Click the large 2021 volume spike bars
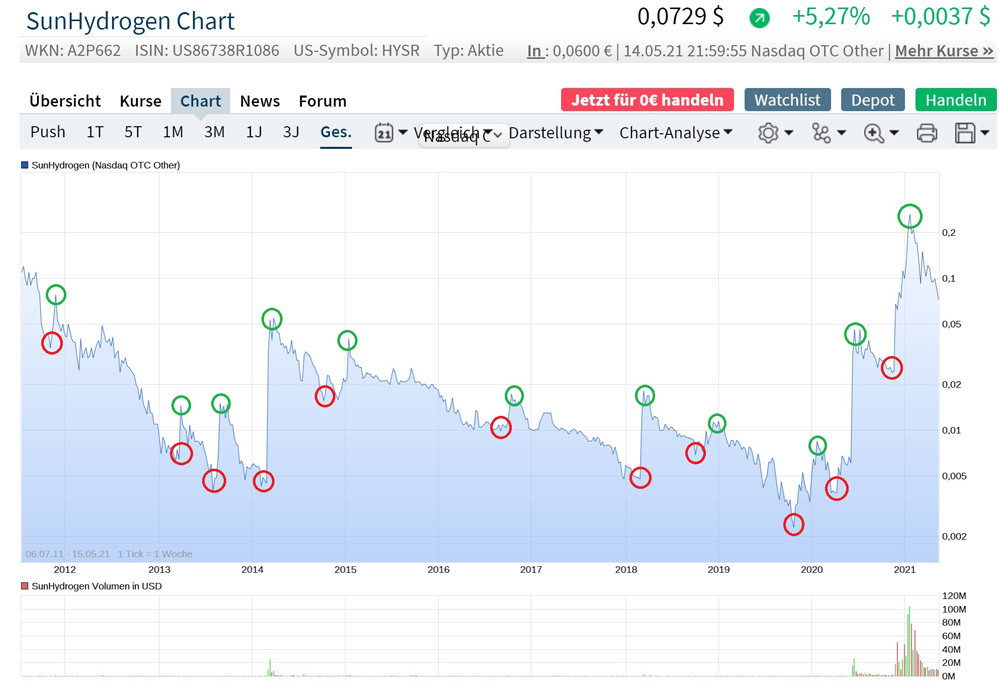This screenshot has height=689, width=1000. tap(909, 641)
